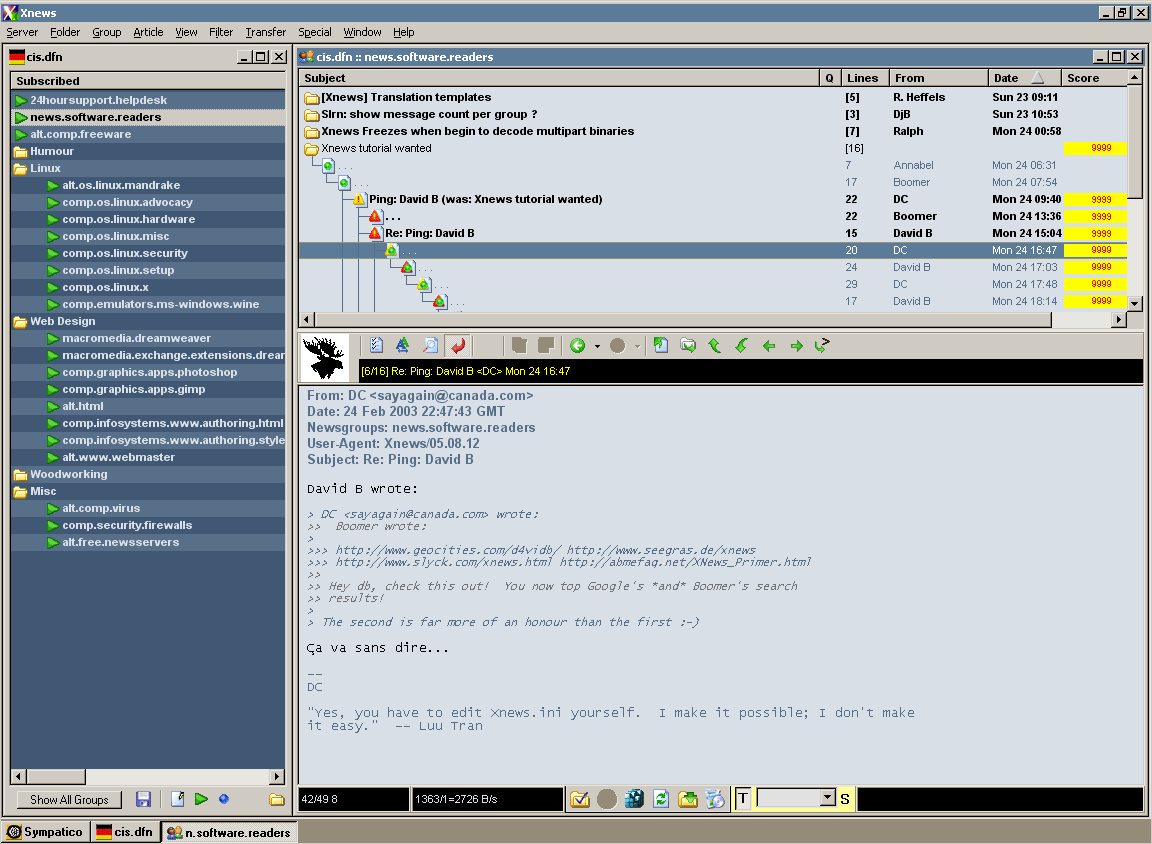Open the Article menu
This screenshot has height=844, width=1152.
[148, 32]
